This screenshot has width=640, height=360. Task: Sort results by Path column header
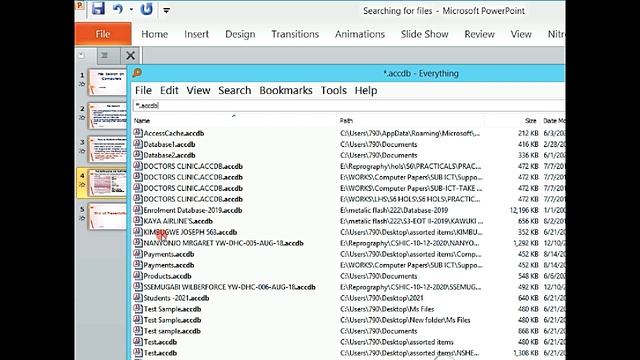coord(411,120)
